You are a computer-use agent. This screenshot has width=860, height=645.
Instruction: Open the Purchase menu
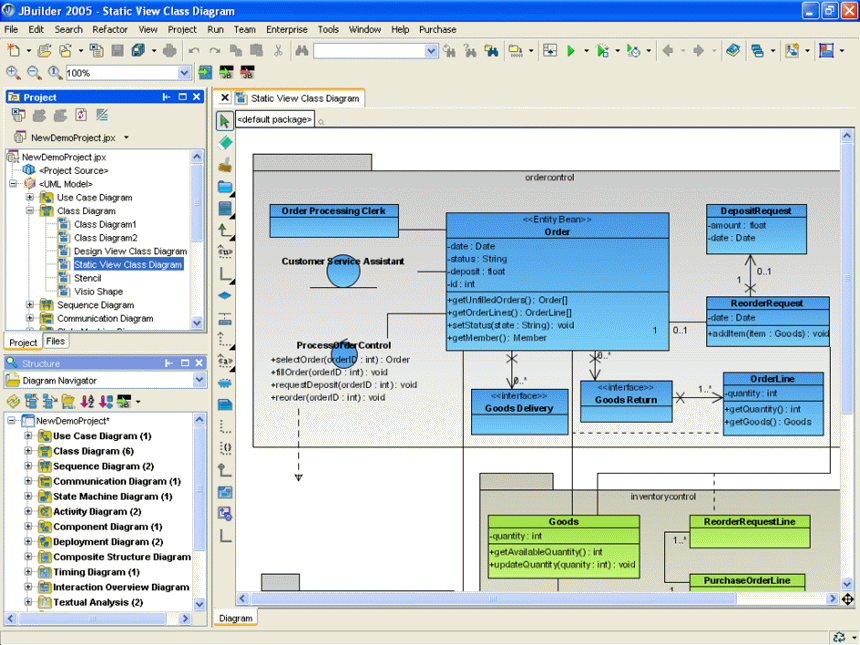point(438,30)
